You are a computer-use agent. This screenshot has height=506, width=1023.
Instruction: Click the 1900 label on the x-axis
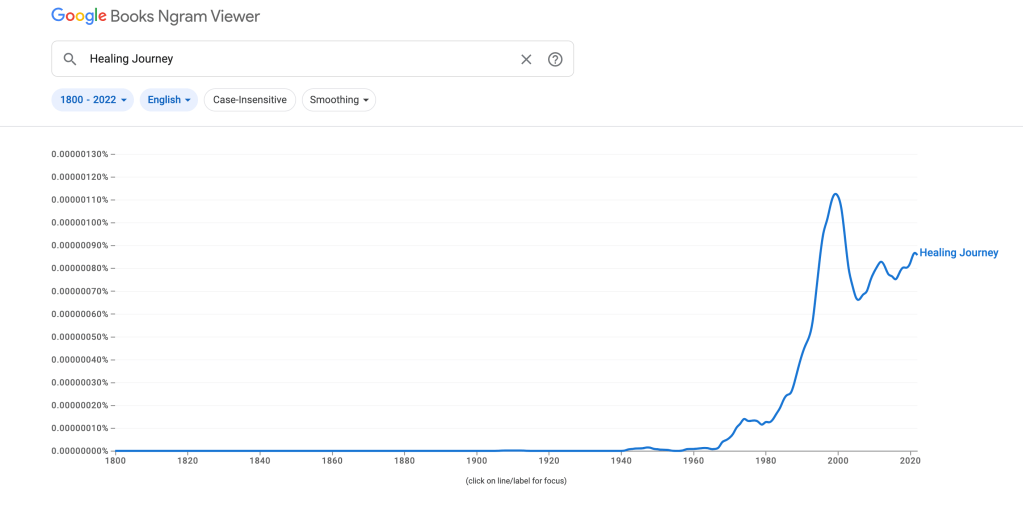tap(477, 461)
